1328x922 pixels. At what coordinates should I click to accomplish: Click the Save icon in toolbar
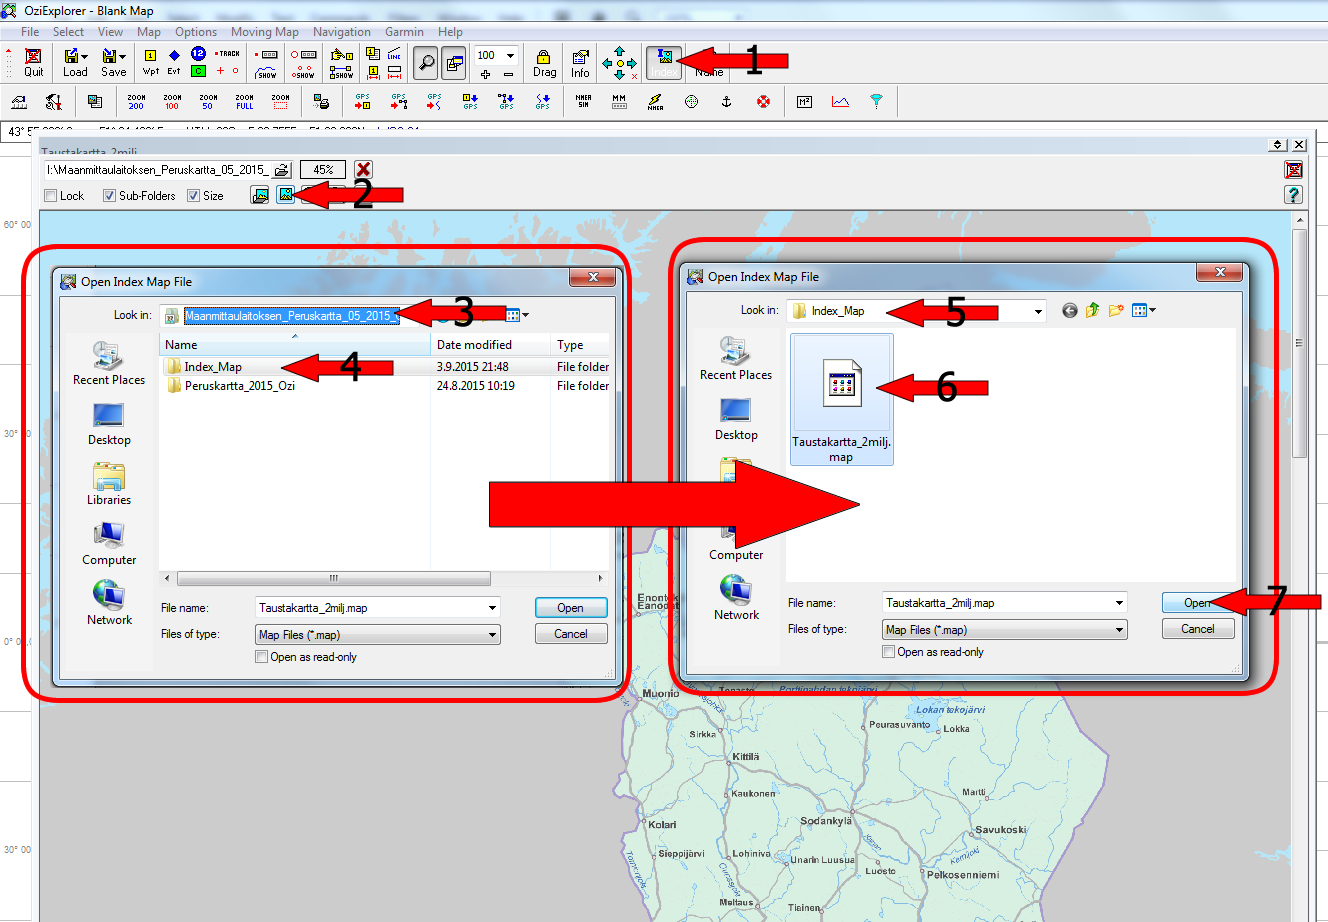coord(114,62)
